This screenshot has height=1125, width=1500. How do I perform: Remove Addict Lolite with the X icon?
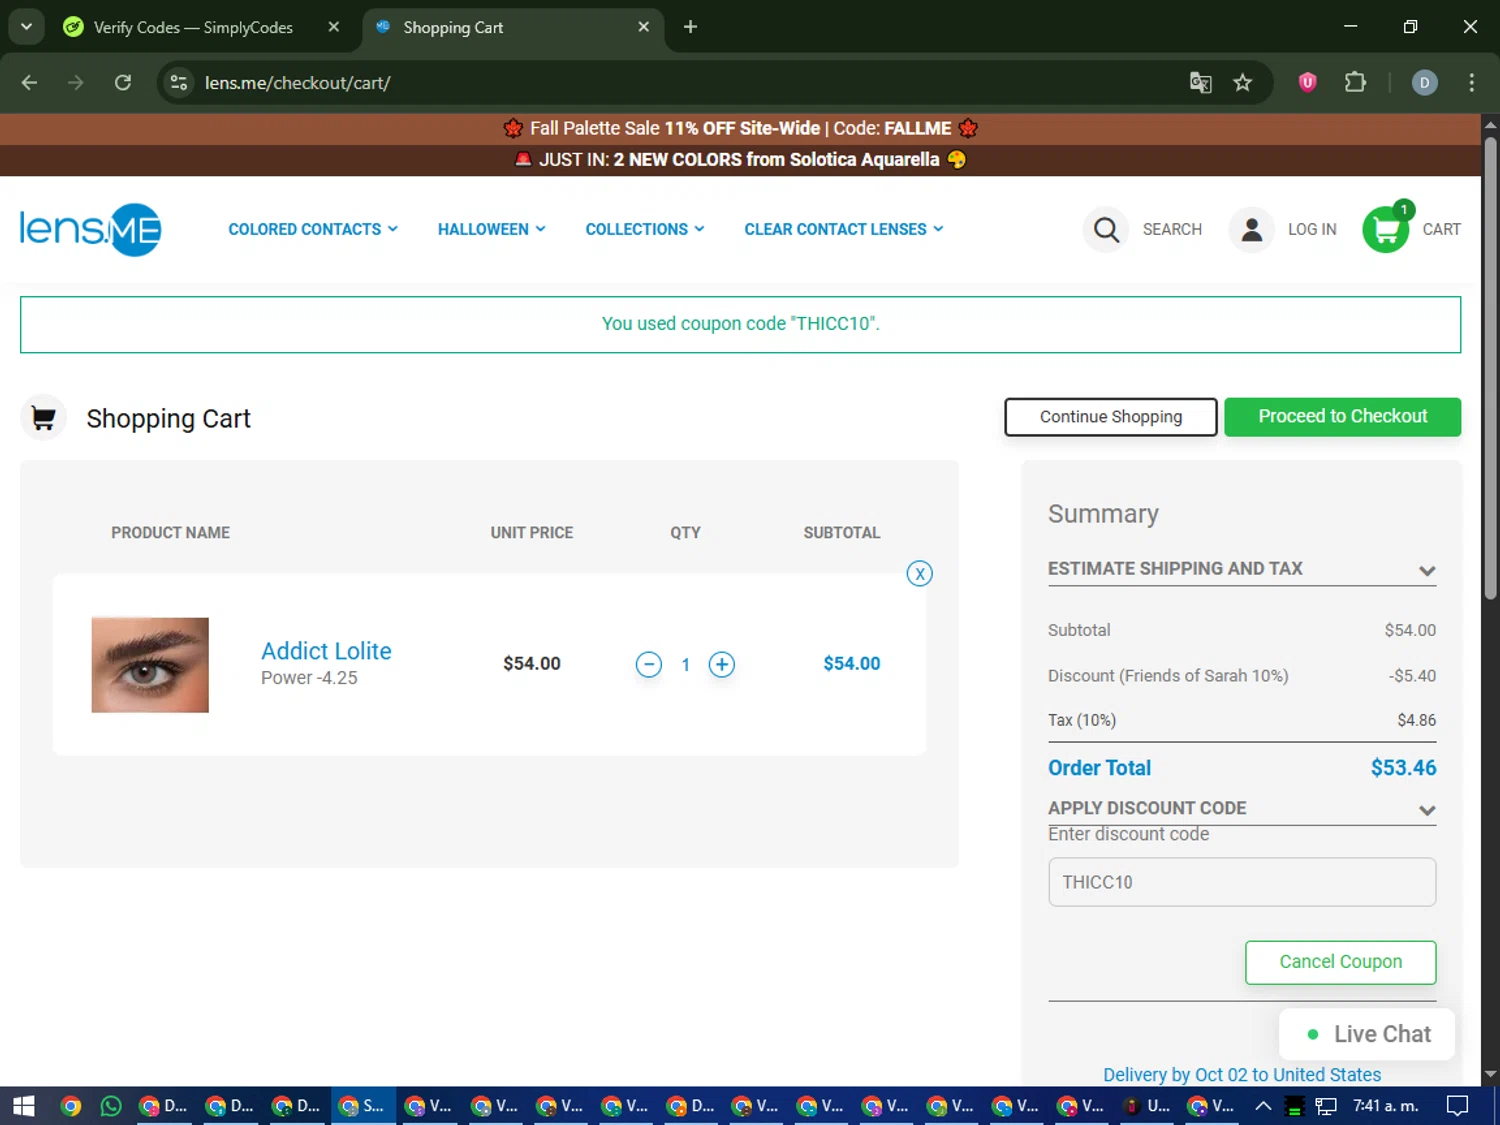coord(919,573)
